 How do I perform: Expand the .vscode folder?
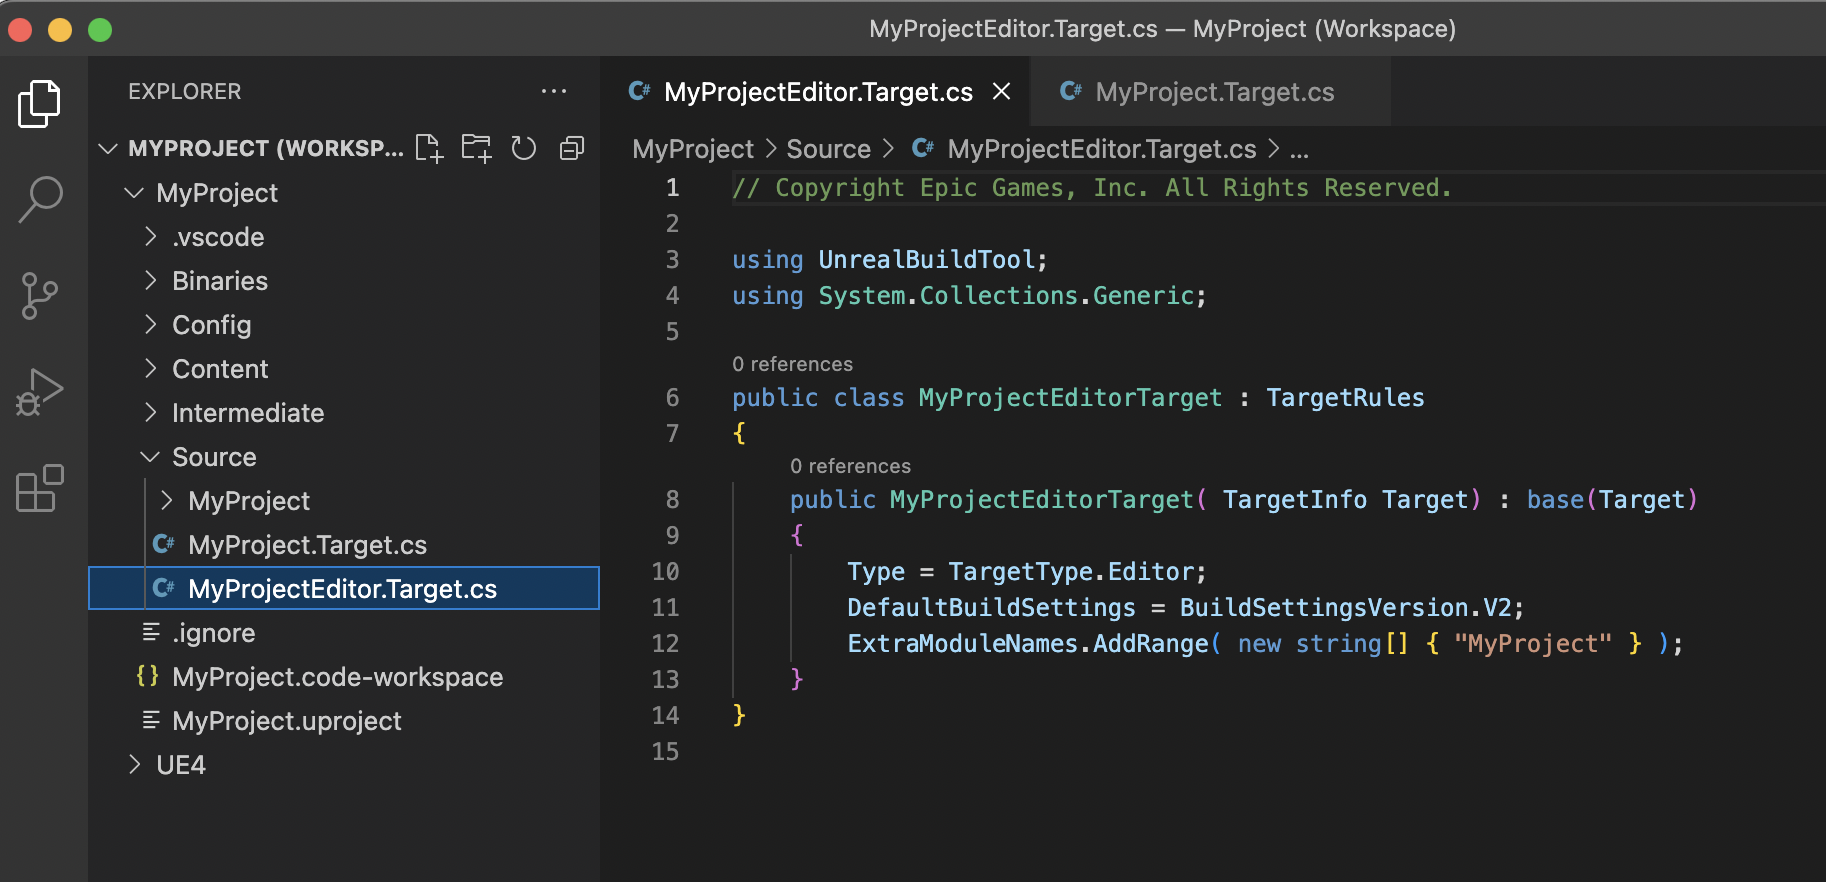(x=150, y=237)
